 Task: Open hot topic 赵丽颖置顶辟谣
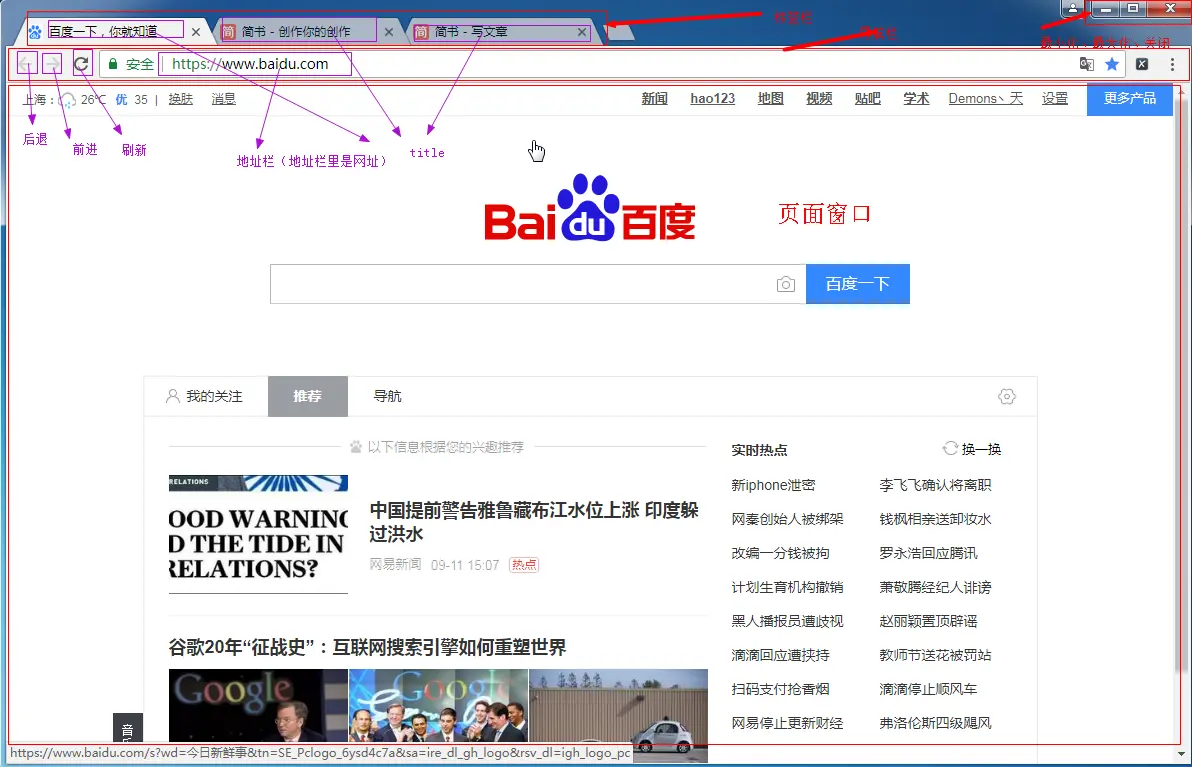[x=928, y=621]
